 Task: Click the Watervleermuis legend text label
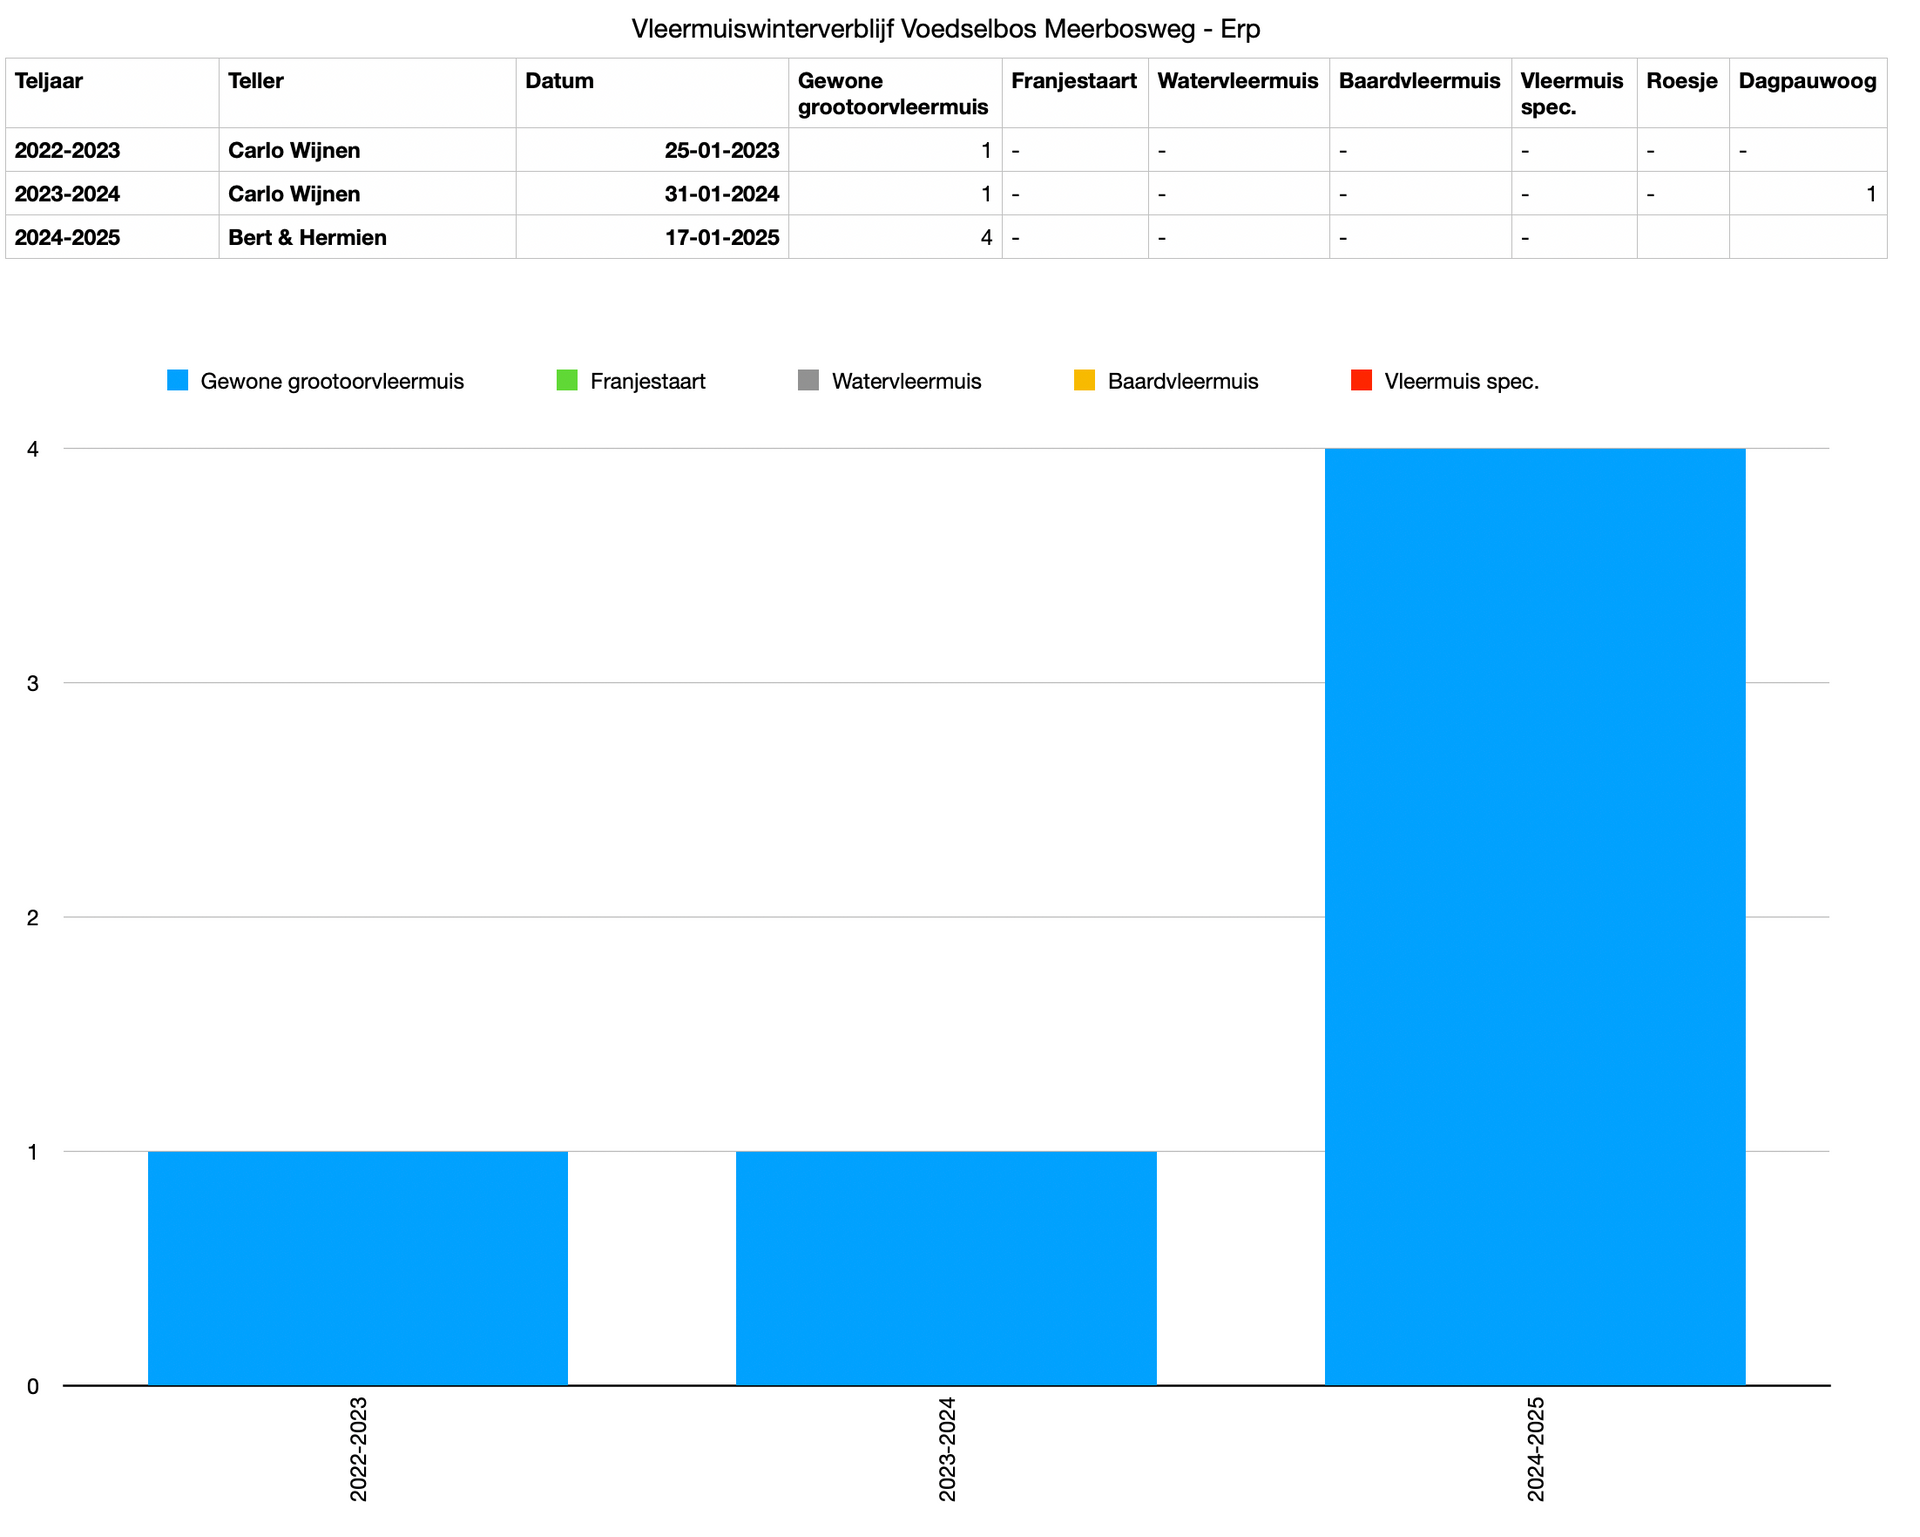coord(906,381)
